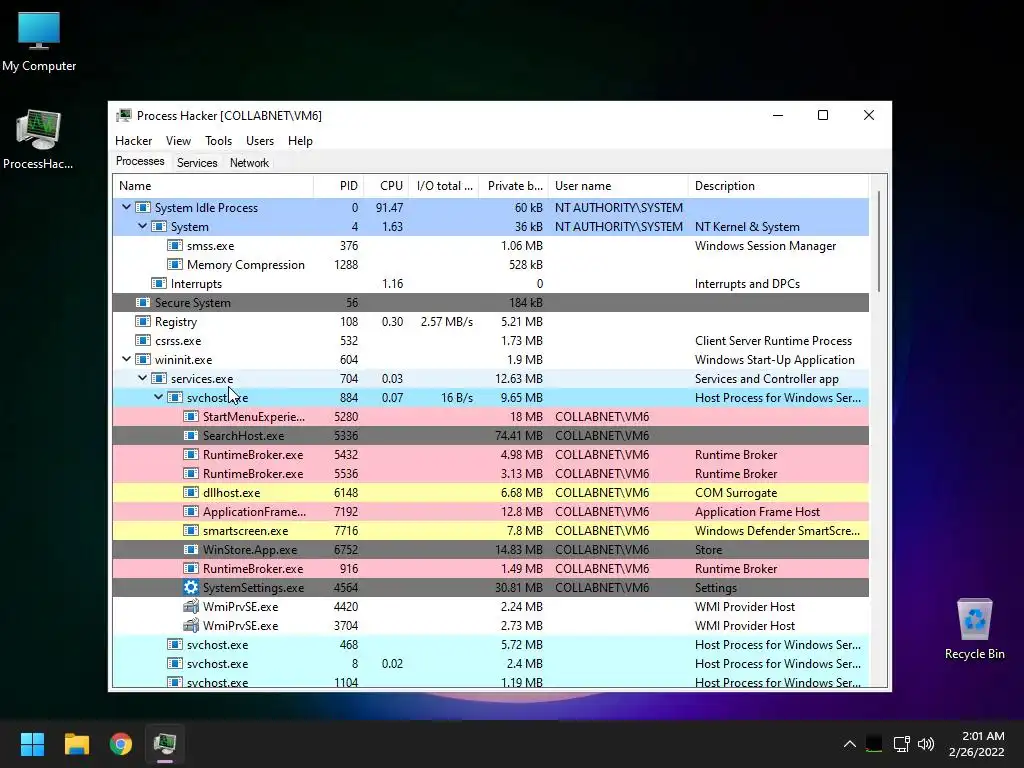1024x768 pixels.
Task: Collapse the wininit.exe tree node
Action: pyautogui.click(x=126, y=359)
